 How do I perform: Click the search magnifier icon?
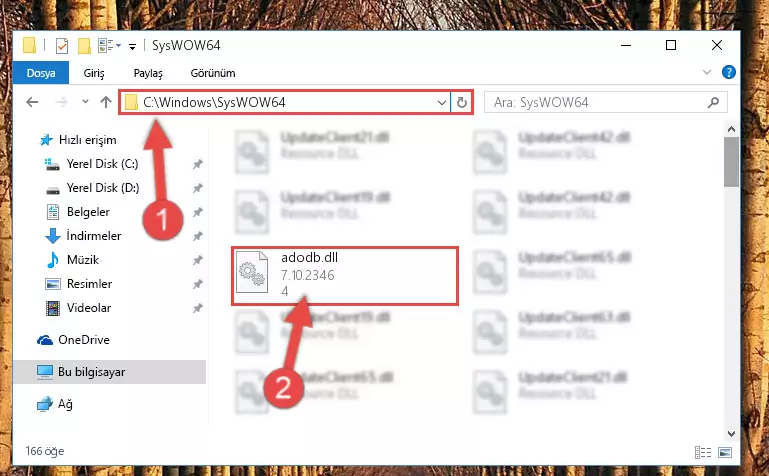point(713,102)
